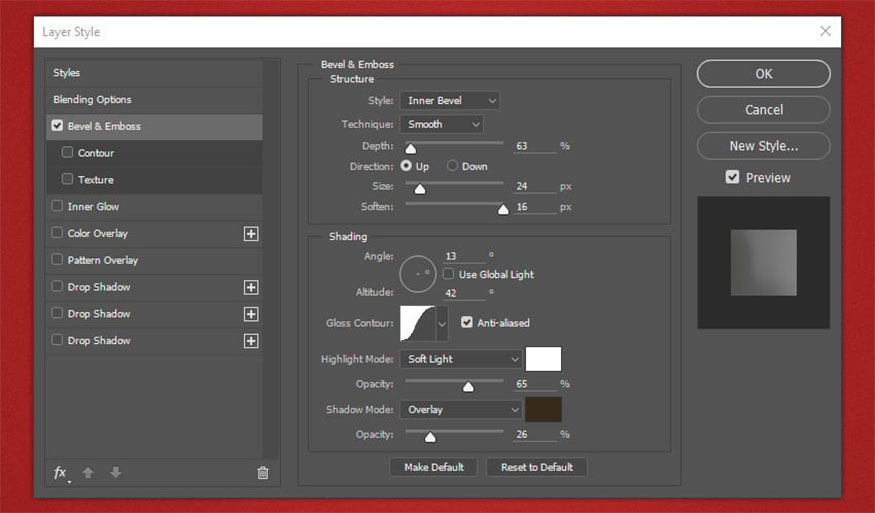The width and height of the screenshot is (875, 513).
Task: Open the Style dropdown showing Inner Bevel
Action: click(449, 101)
